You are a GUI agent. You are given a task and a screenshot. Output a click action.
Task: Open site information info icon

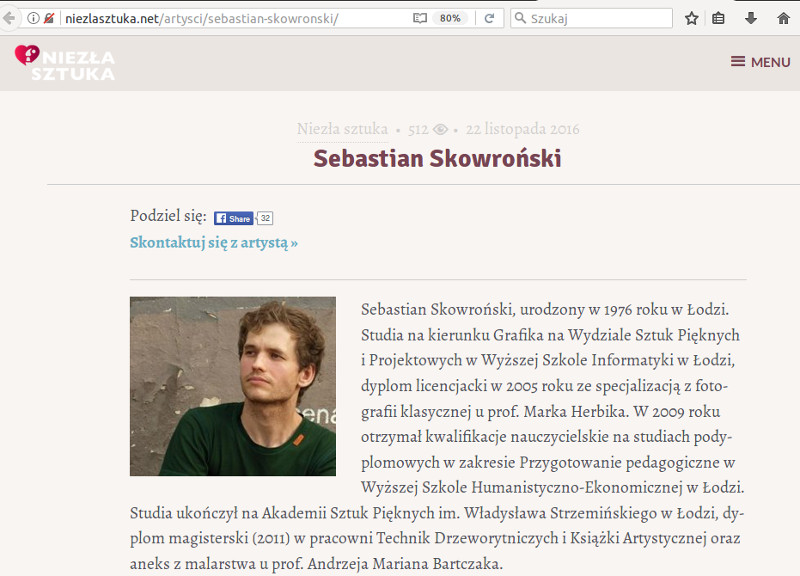[x=33, y=18]
